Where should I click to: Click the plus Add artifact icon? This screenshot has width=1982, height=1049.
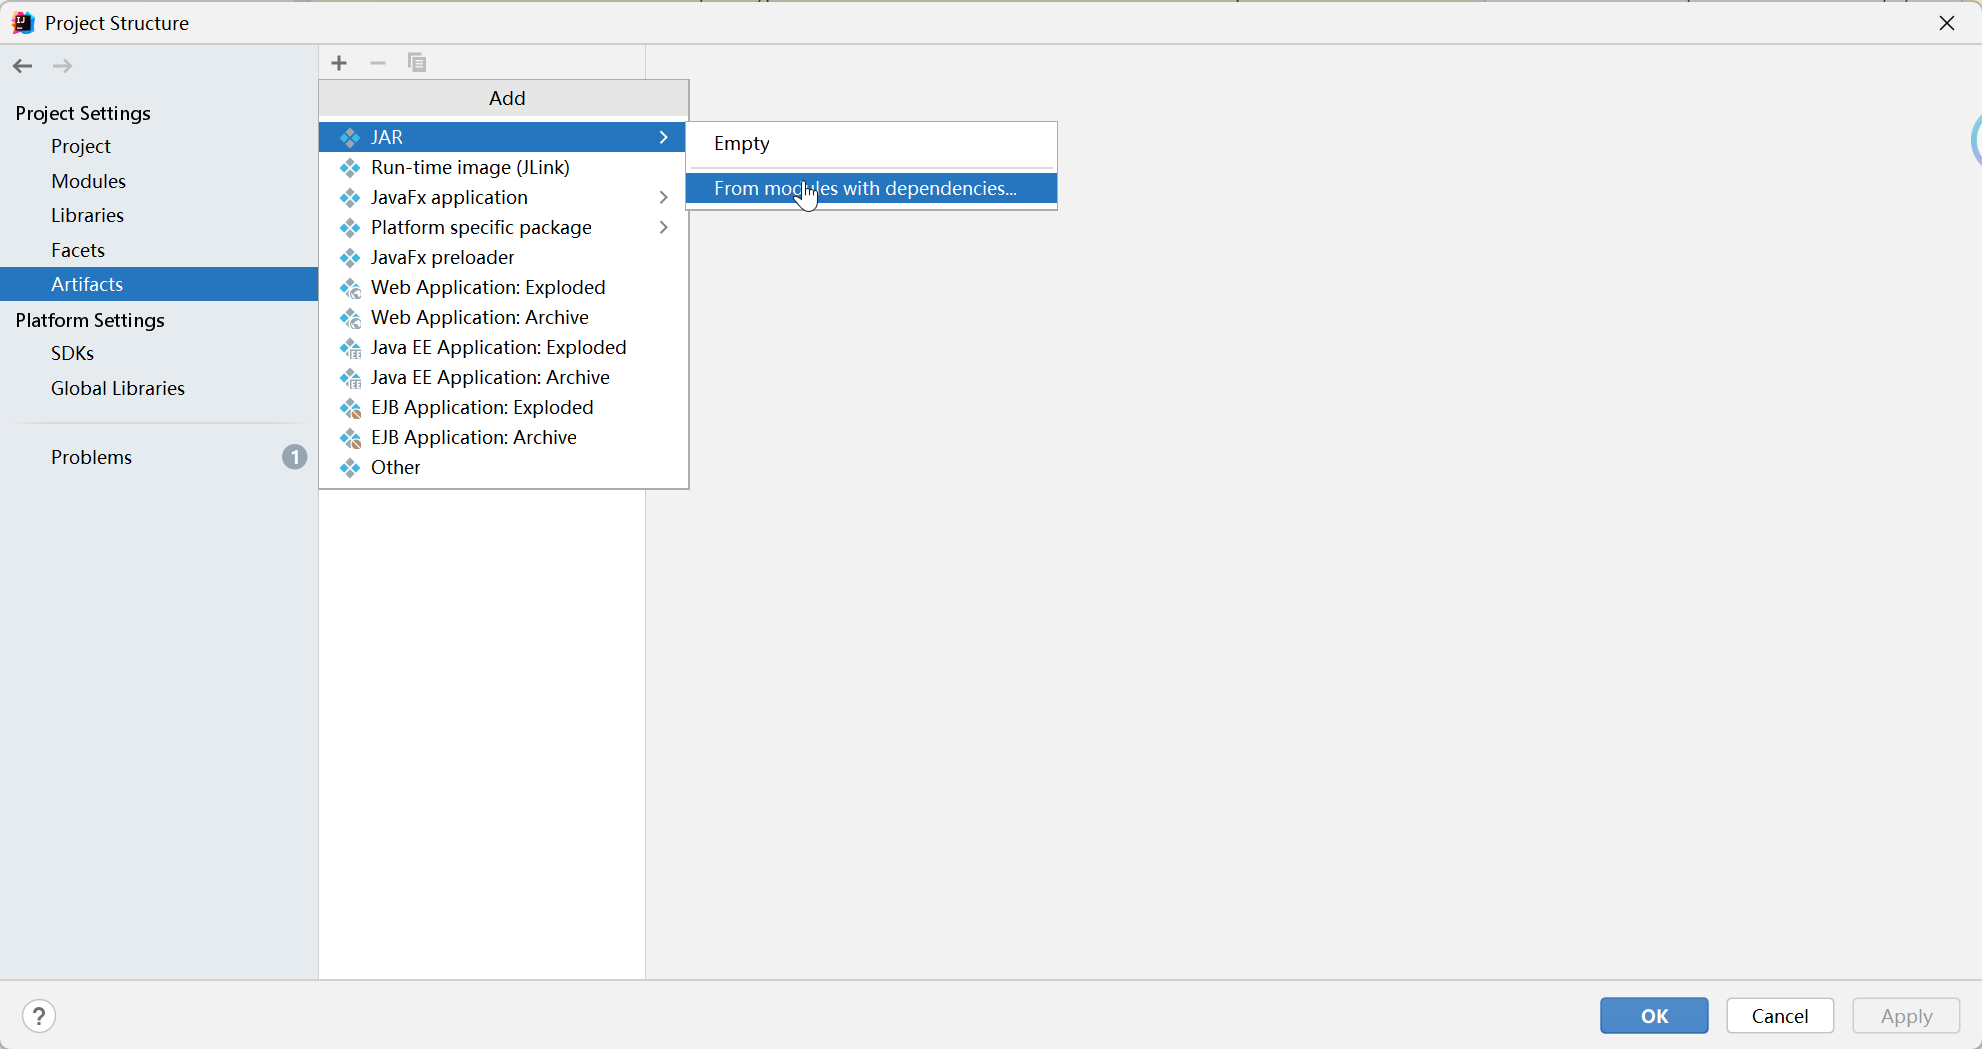339,63
